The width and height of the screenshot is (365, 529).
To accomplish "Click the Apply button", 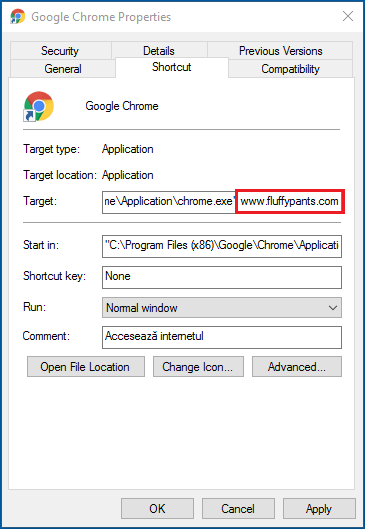I will click(x=319, y=508).
